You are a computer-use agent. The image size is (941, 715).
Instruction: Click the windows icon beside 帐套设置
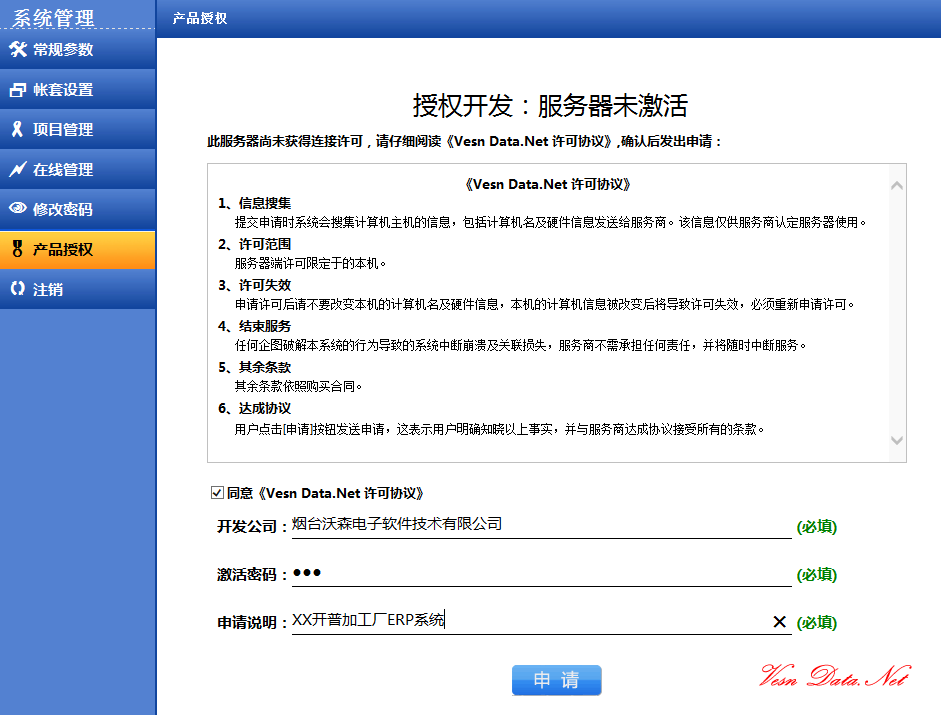[x=18, y=90]
